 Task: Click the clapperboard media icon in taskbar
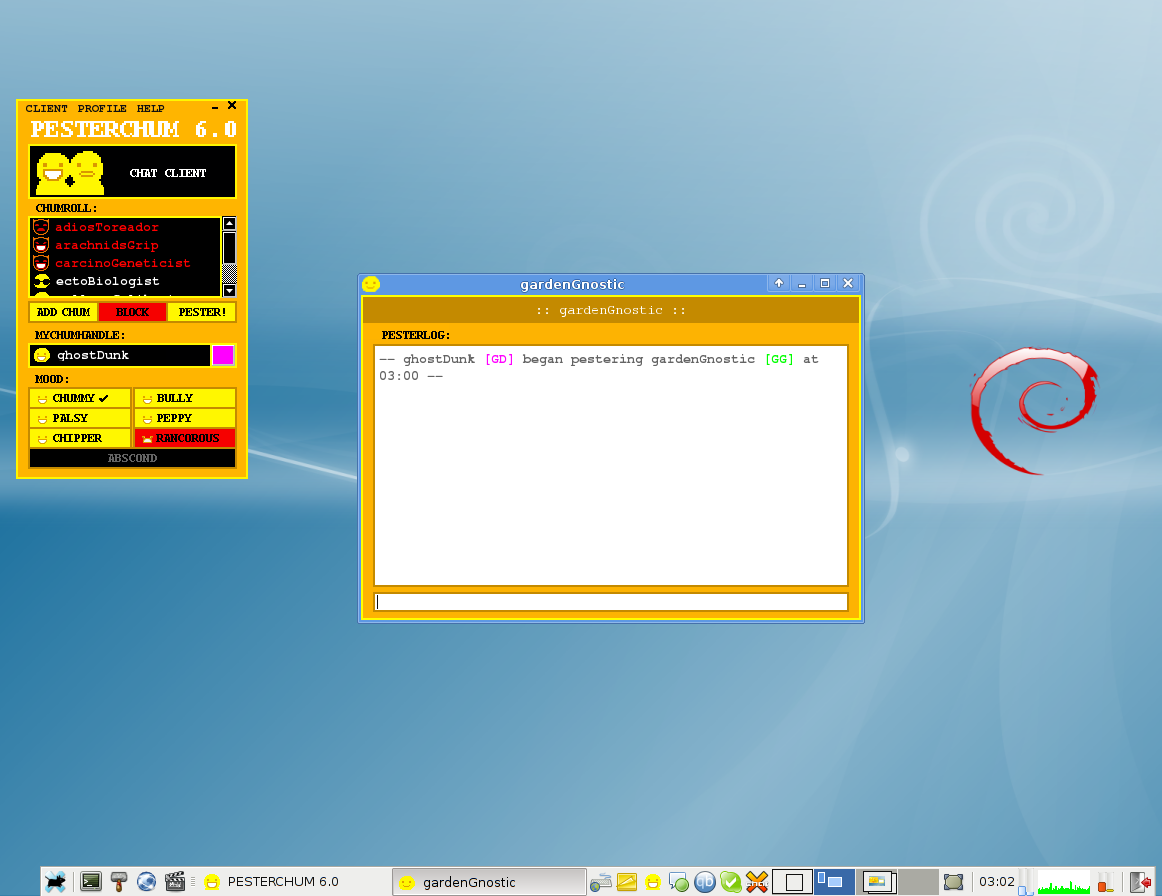pos(174,881)
